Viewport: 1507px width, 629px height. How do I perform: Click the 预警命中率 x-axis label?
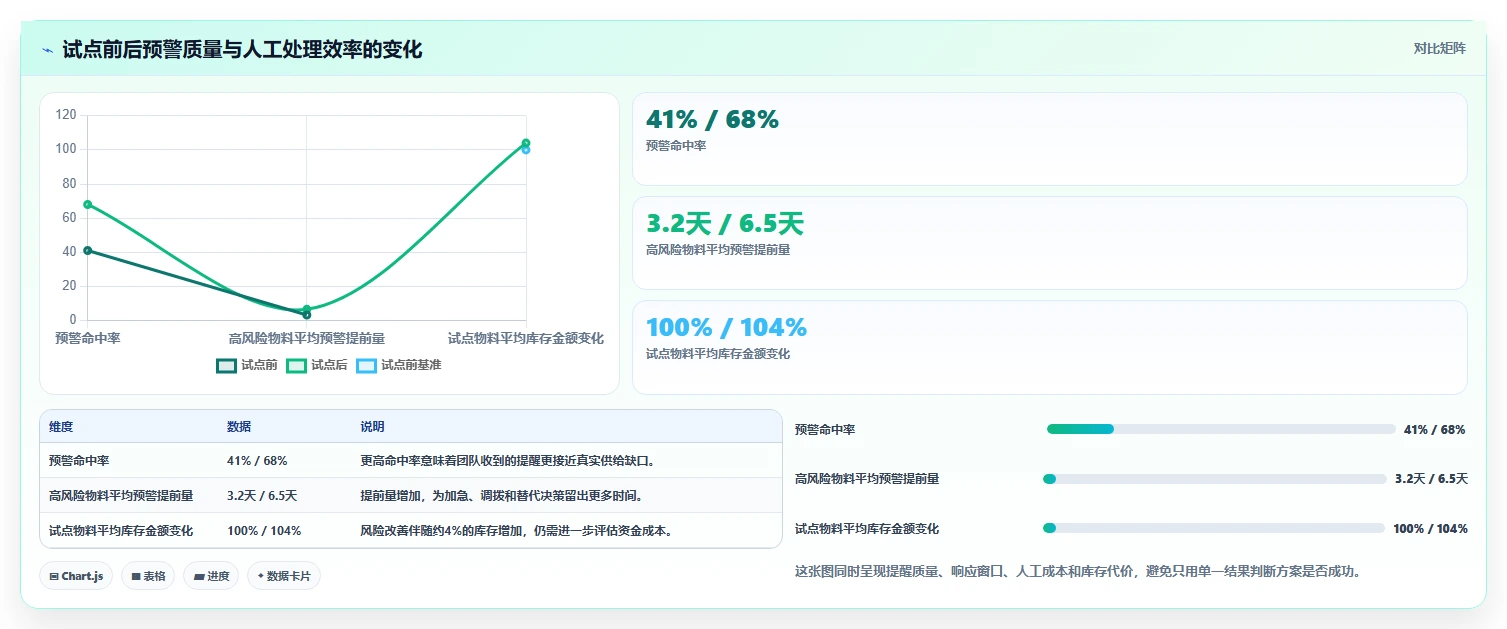[x=88, y=338]
